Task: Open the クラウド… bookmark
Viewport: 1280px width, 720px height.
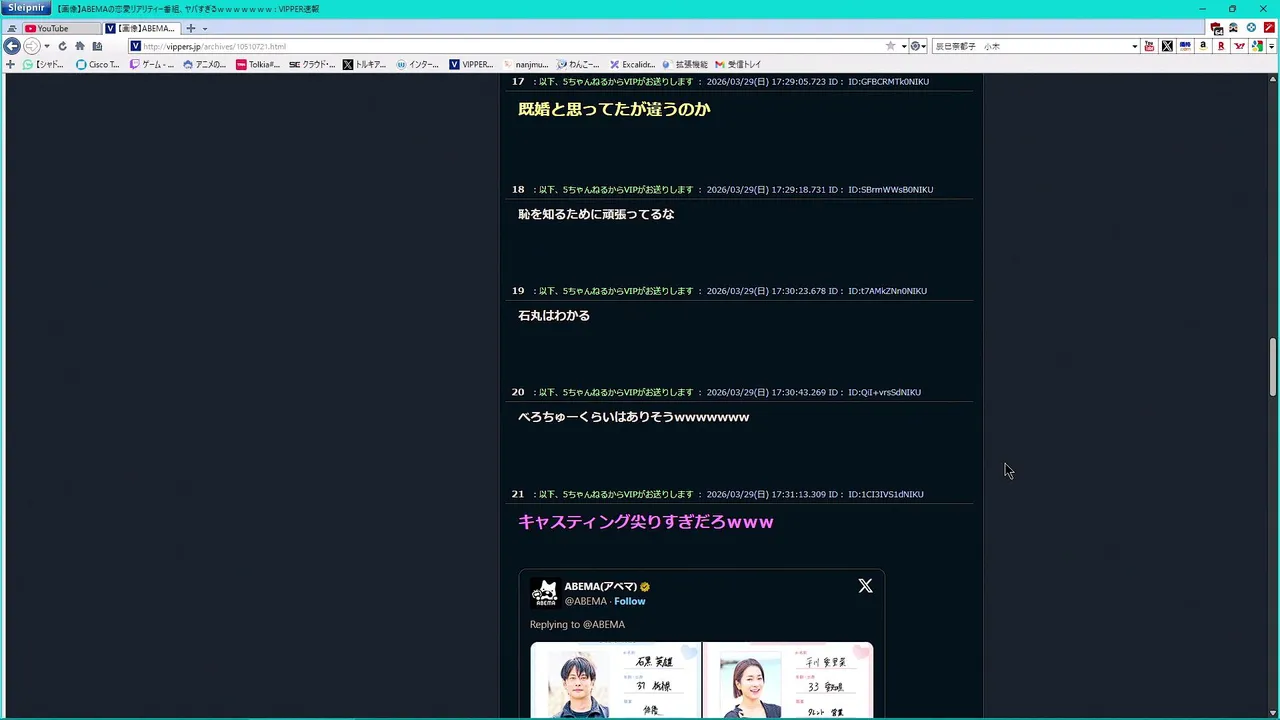Action: (312, 64)
